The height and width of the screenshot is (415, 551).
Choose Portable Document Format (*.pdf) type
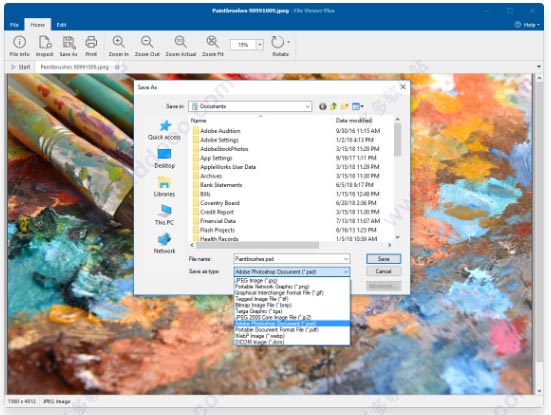tap(292, 330)
